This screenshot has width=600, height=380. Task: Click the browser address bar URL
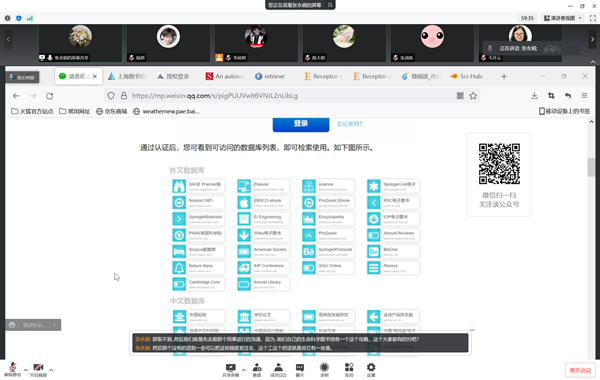coord(215,96)
